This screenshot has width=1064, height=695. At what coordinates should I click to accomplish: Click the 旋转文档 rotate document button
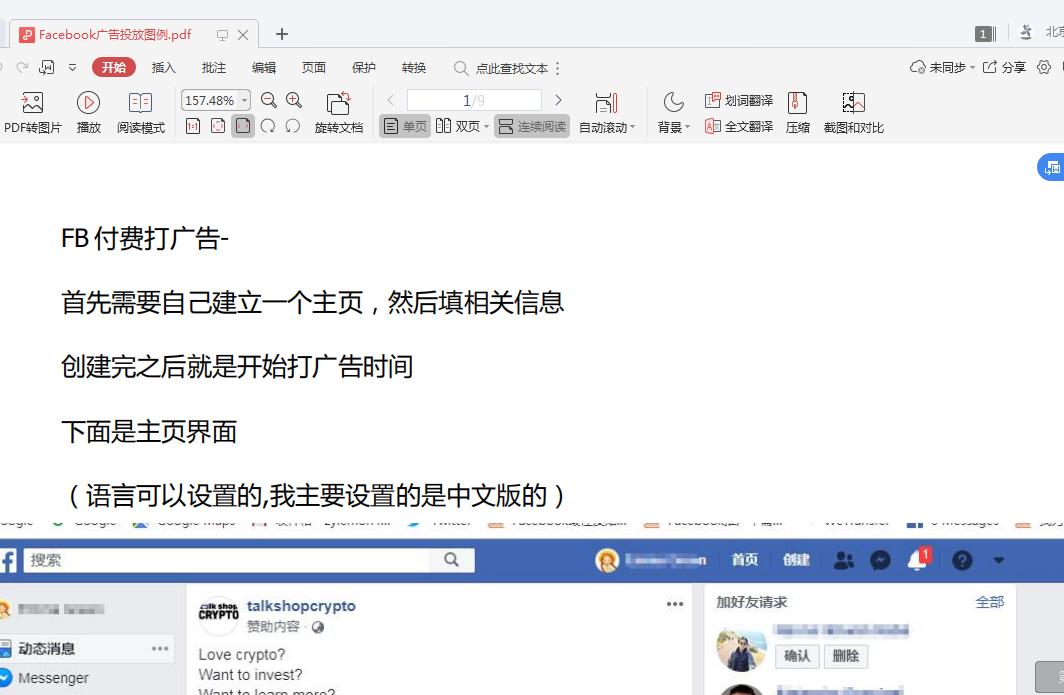[339, 112]
